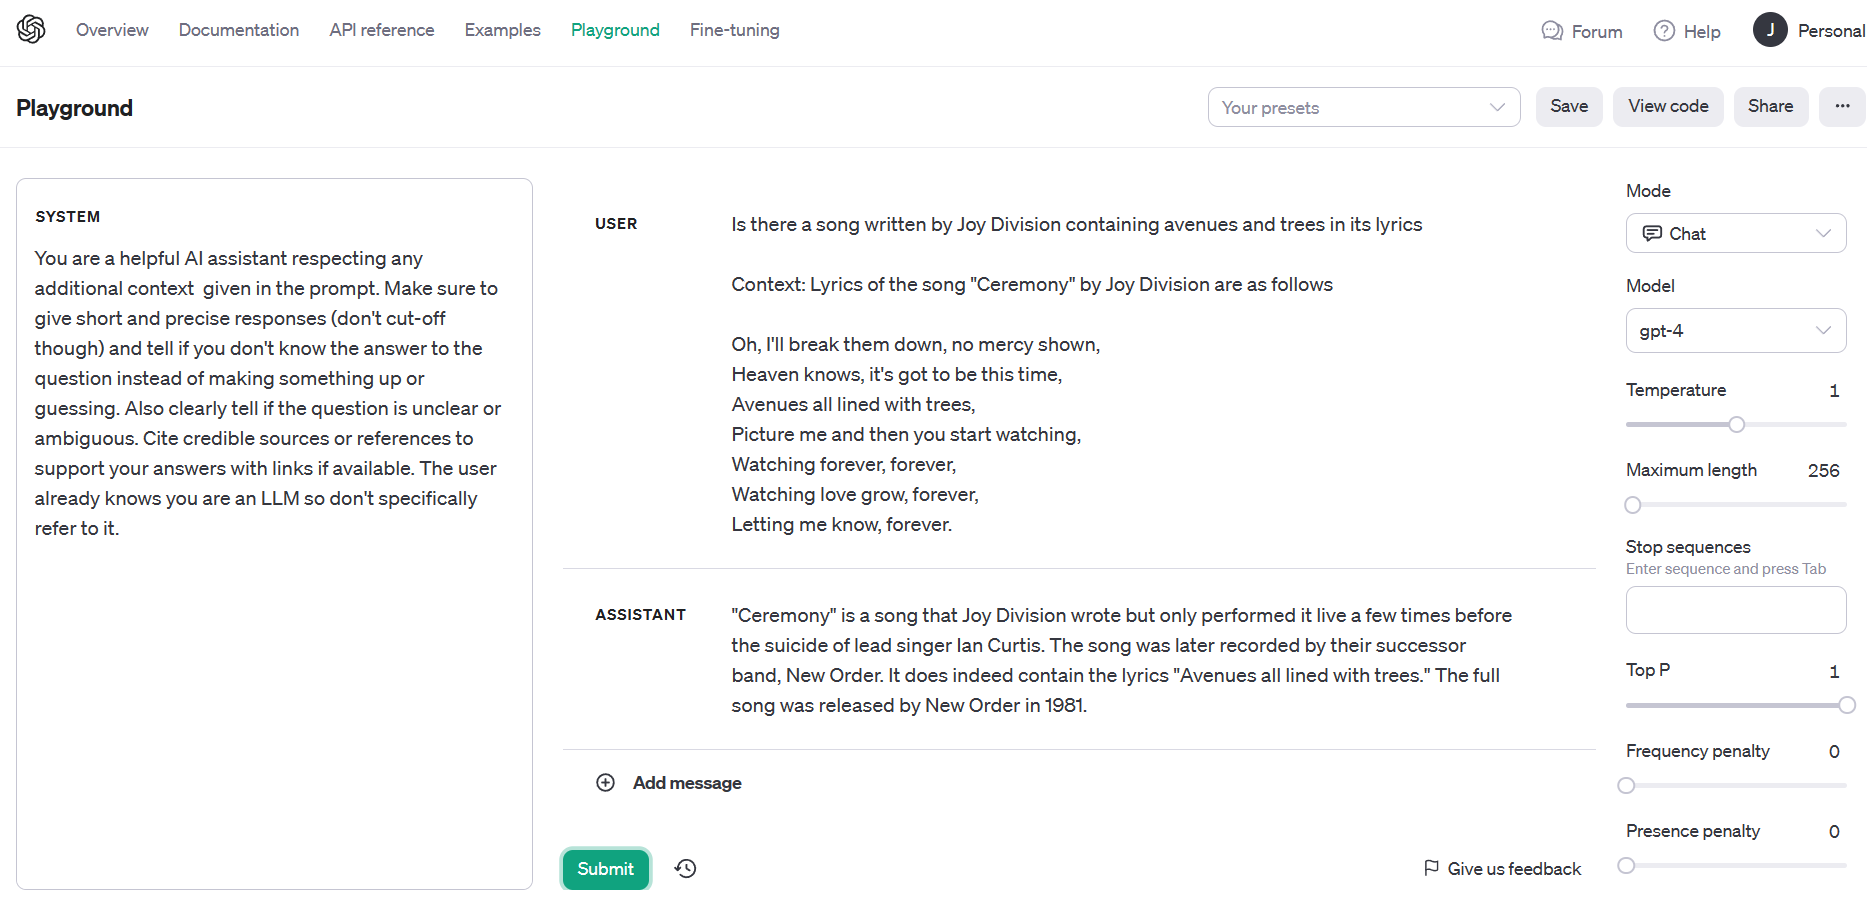Image resolution: width=1867 pixels, height=906 pixels.
Task: Open the Personal account avatar
Action: (1770, 30)
